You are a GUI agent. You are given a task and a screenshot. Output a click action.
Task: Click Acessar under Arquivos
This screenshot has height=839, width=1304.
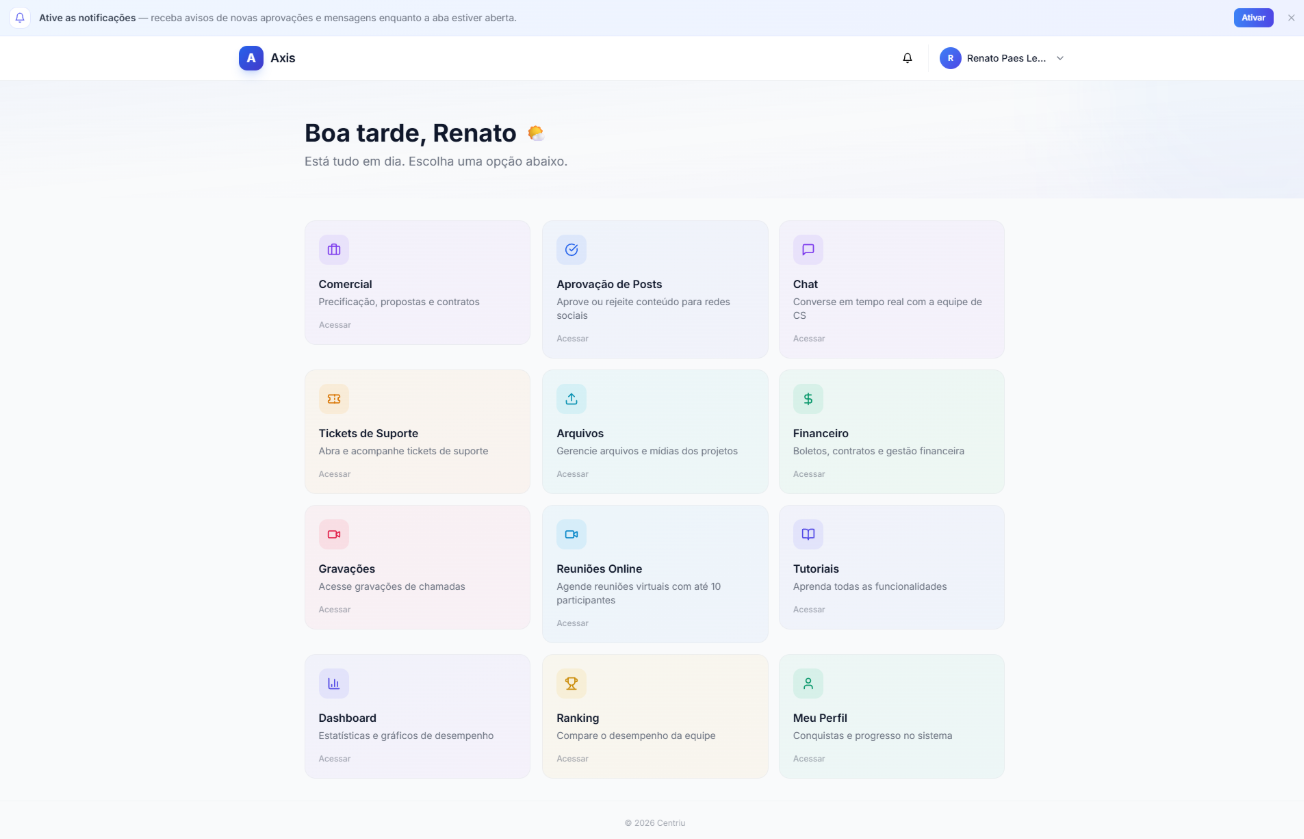(573, 474)
